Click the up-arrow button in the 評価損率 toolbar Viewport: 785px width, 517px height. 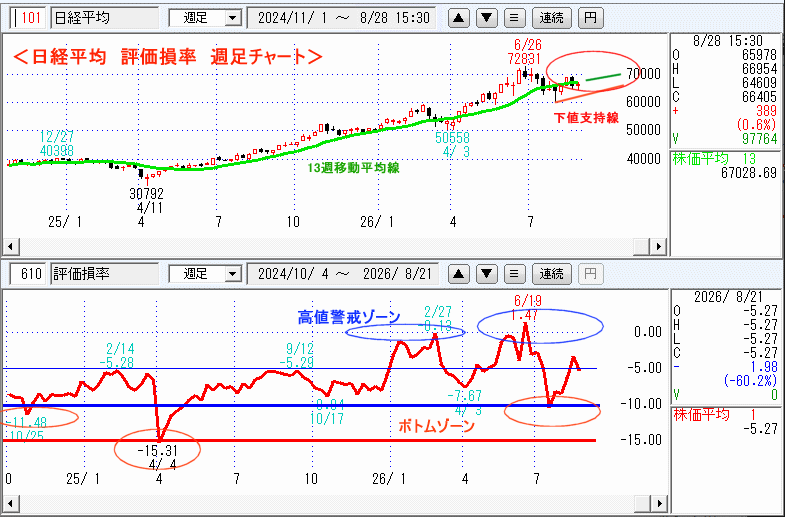(x=458, y=274)
